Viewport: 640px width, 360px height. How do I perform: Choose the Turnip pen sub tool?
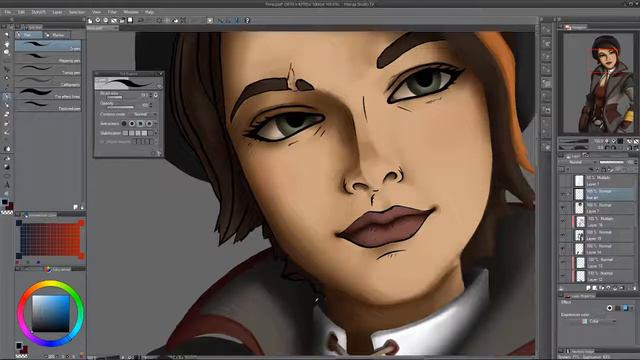48,70
